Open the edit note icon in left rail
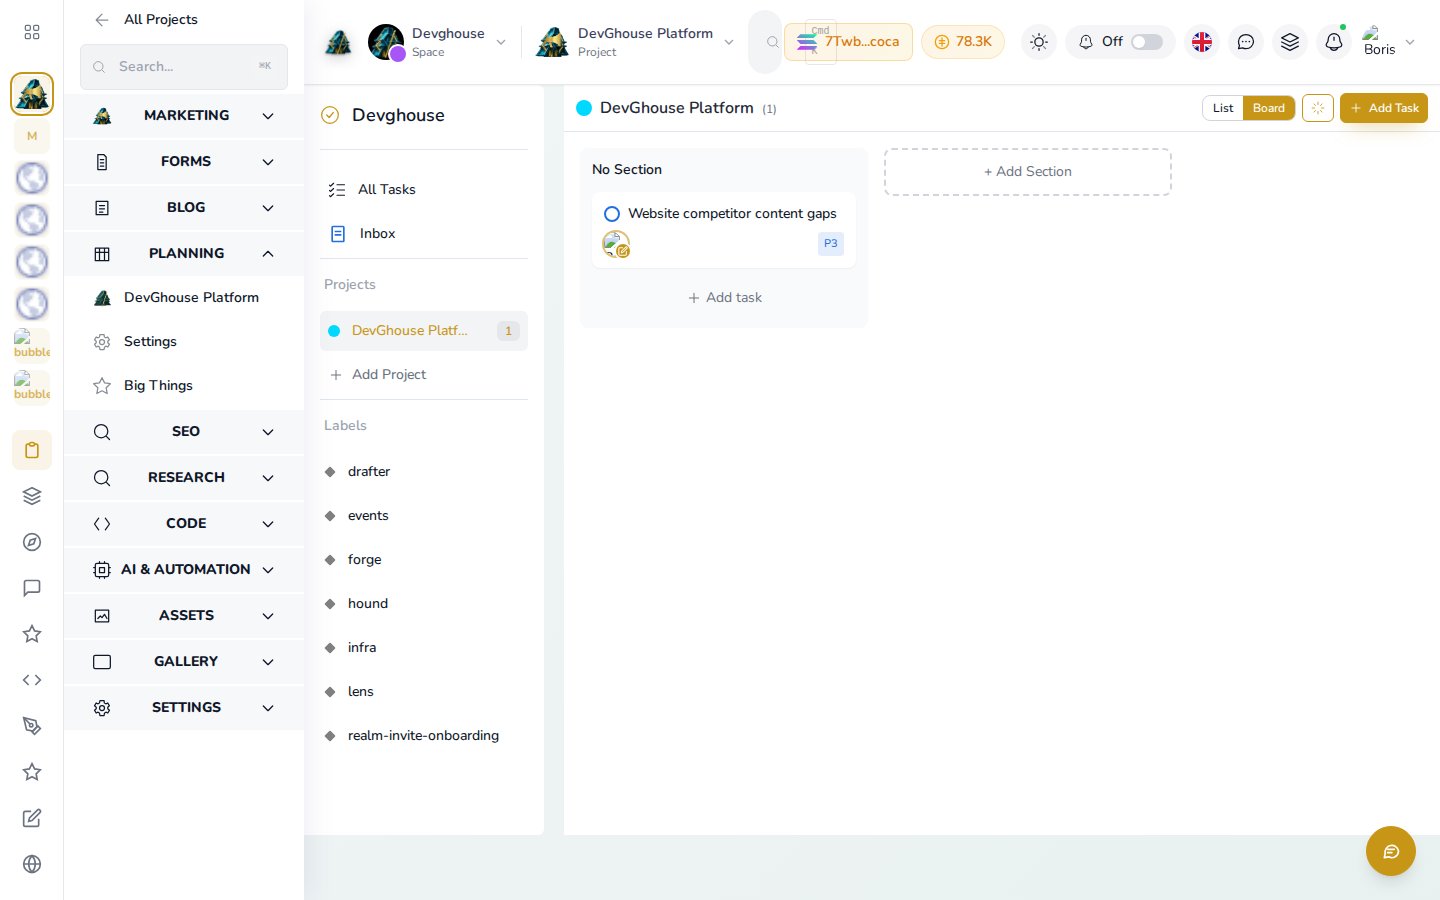This screenshot has height=900, width=1440. coord(32,818)
